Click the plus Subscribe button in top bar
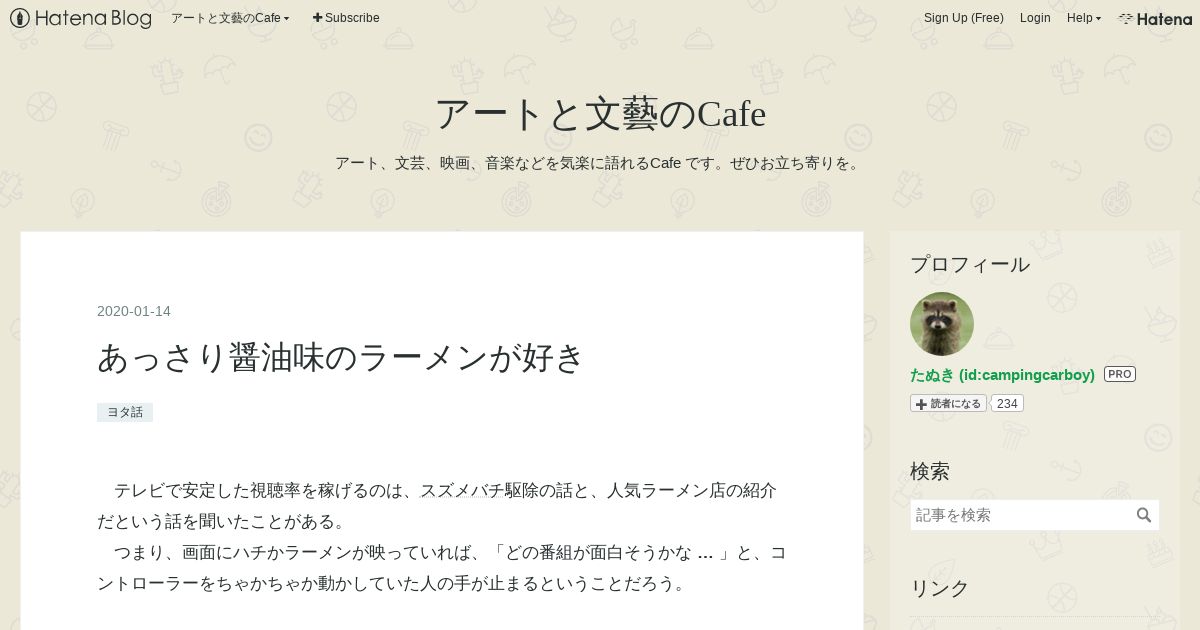This screenshot has width=1200, height=630. (346, 18)
